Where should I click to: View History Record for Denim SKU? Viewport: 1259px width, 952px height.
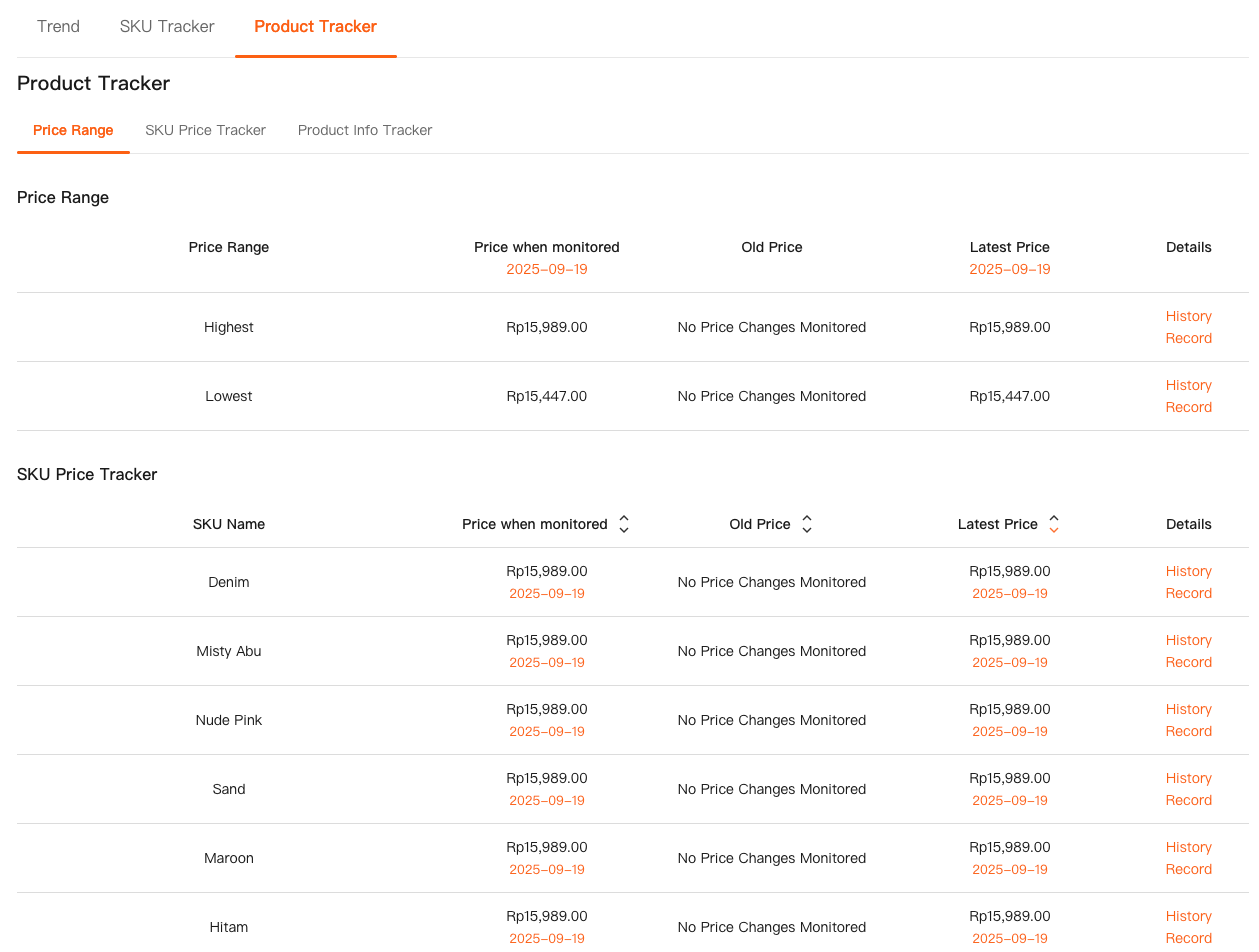click(x=1188, y=582)
